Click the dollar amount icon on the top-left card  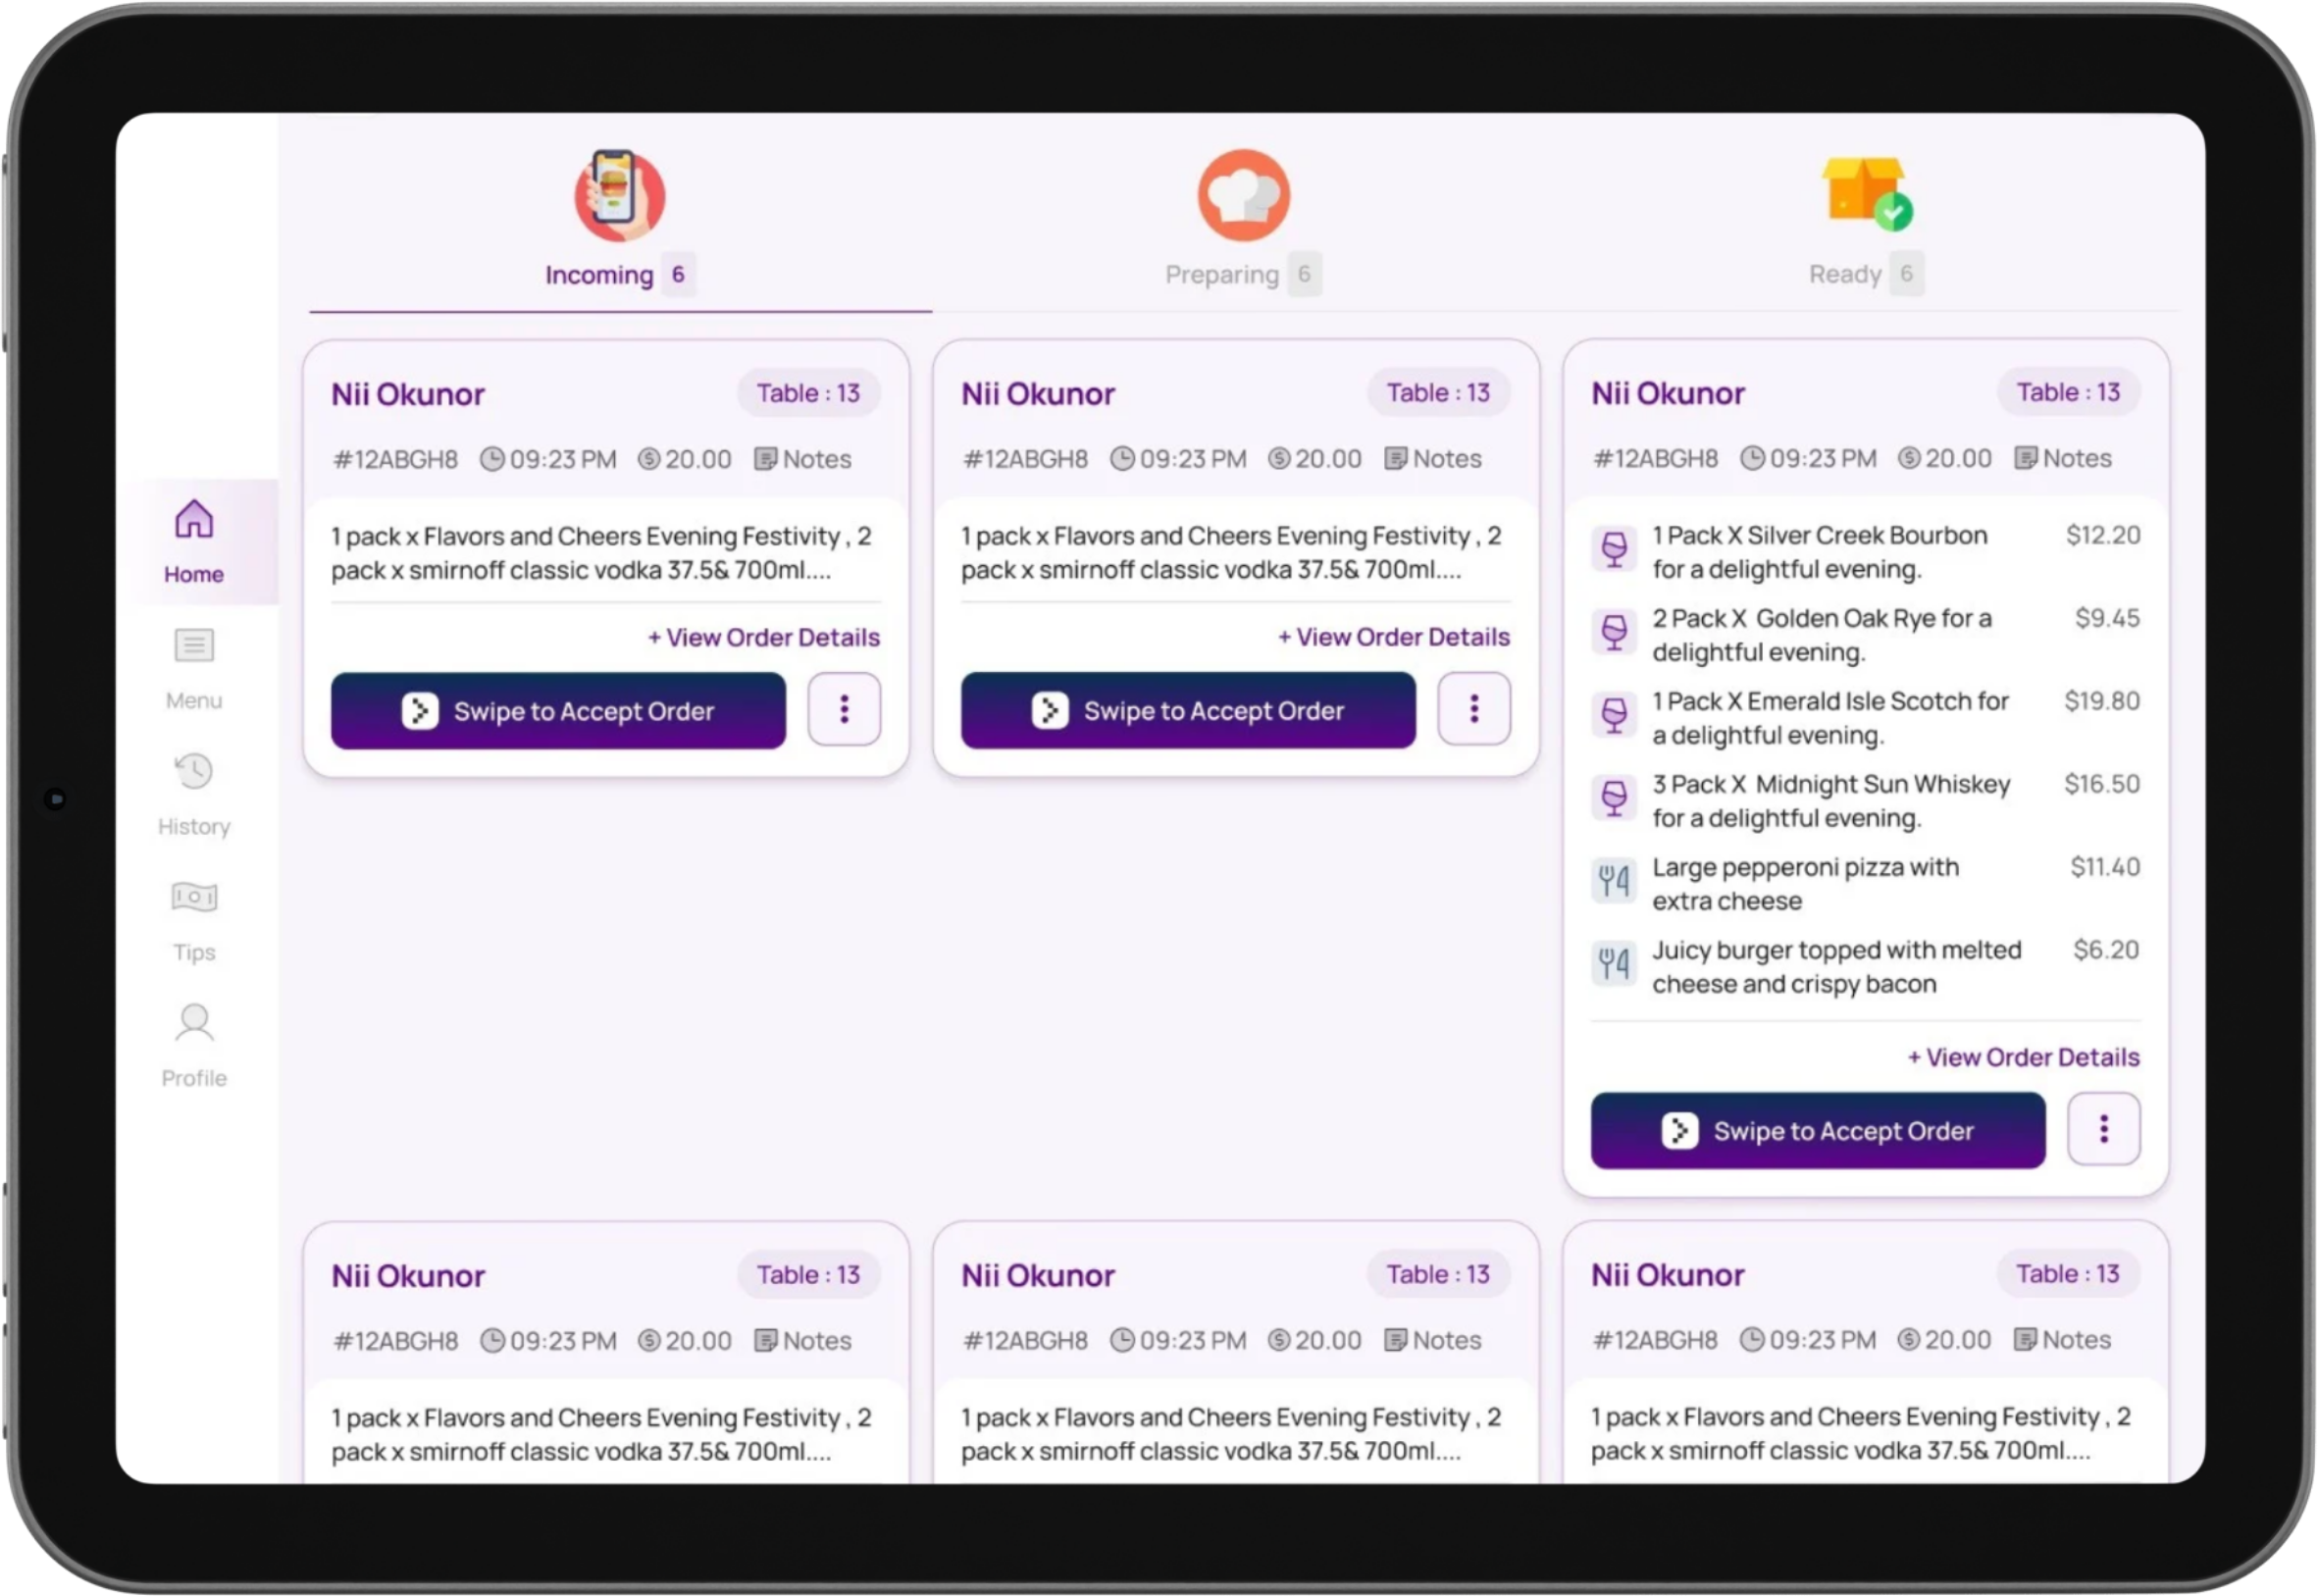[649, 460]
